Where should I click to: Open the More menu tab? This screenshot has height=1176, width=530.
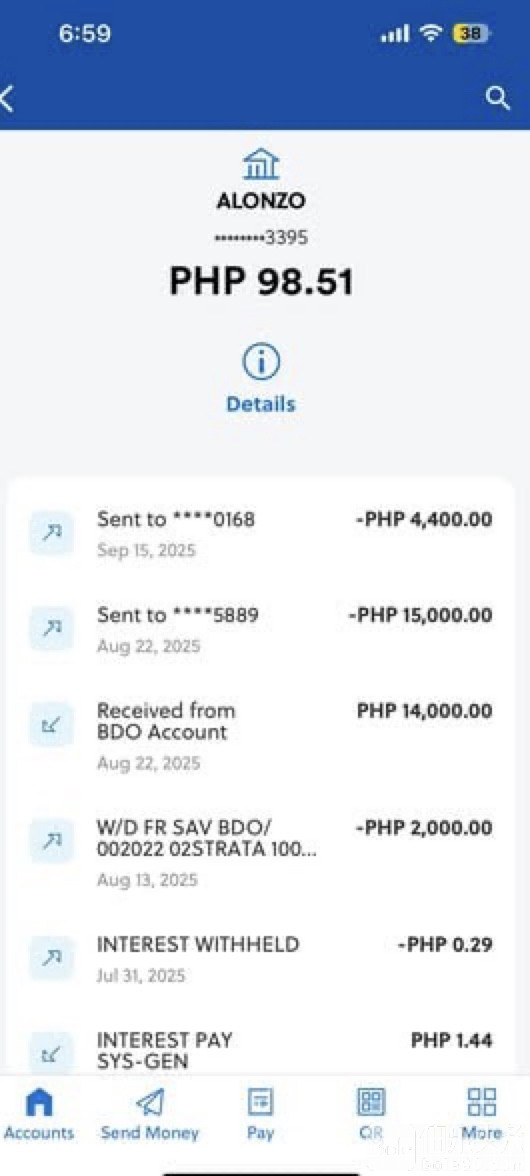click(x=481, y=1114)
